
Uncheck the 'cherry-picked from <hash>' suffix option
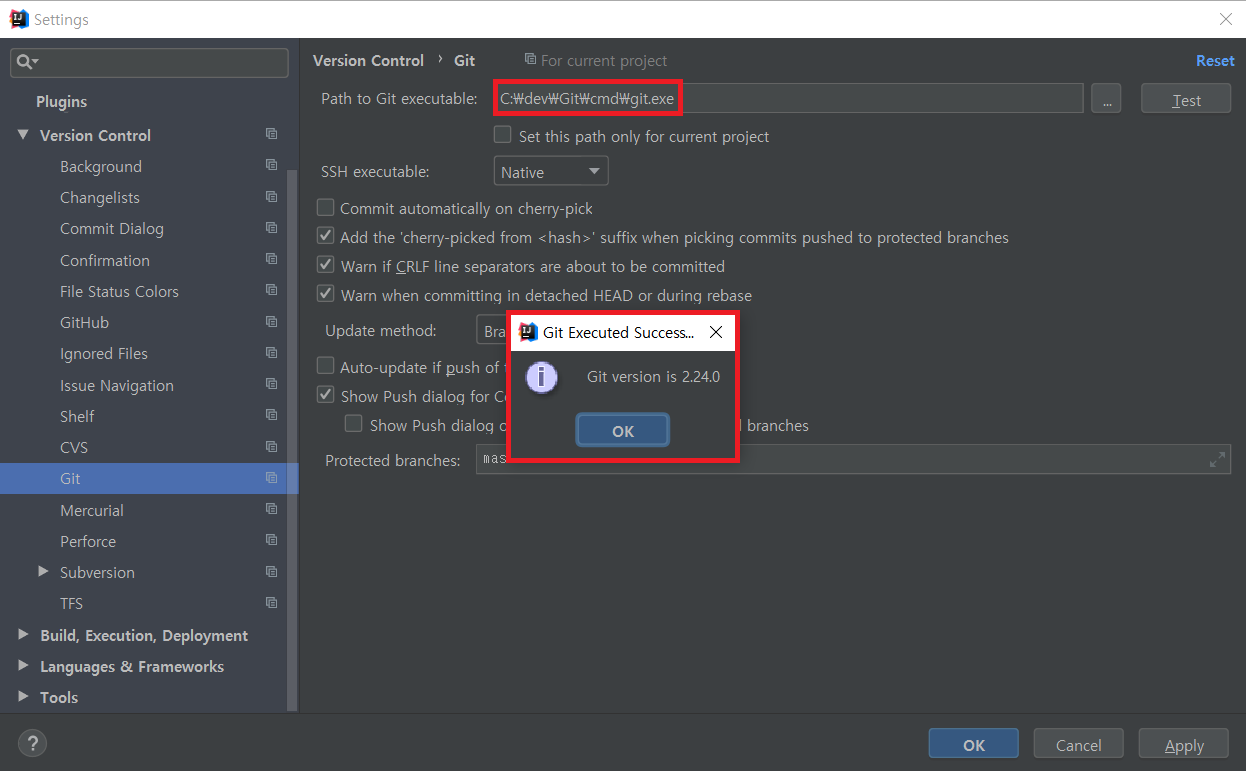pos(325,237)
